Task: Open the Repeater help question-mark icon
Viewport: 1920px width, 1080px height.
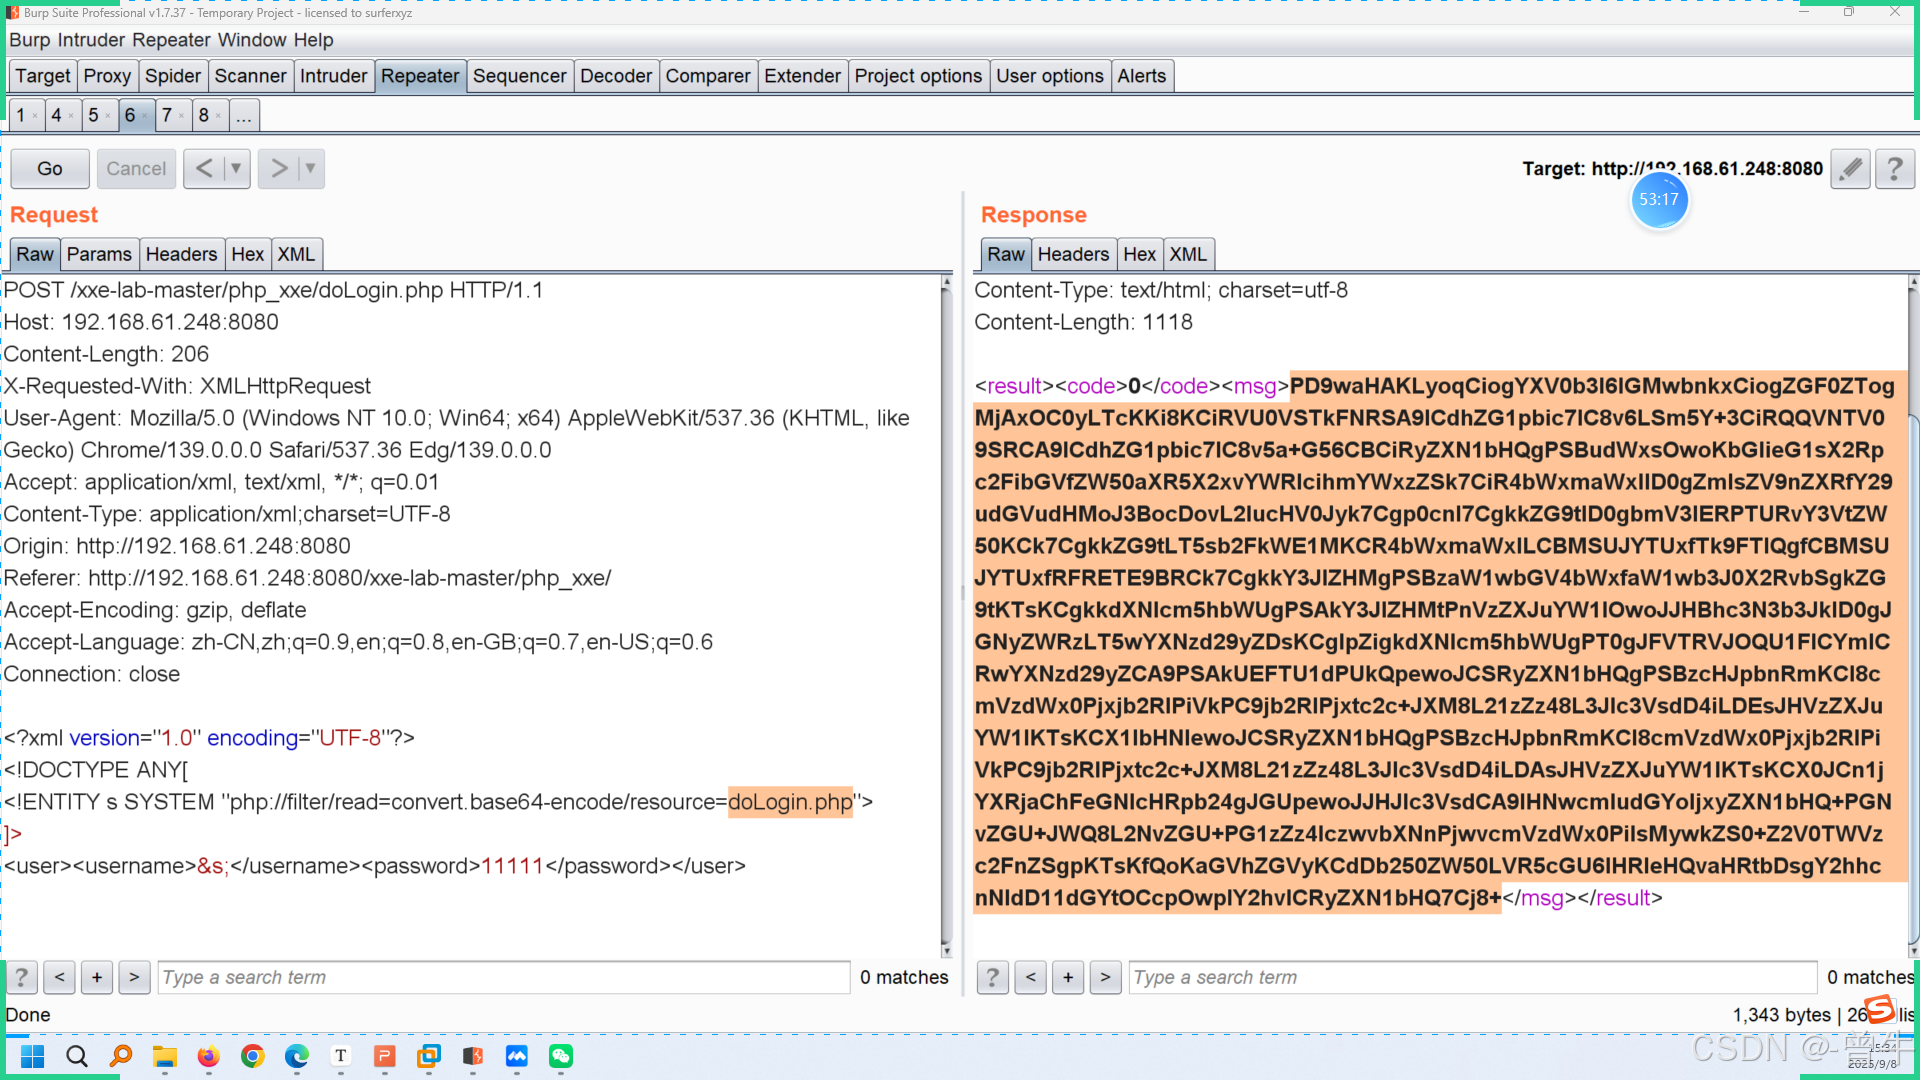Action: [x=1894, y=169]
